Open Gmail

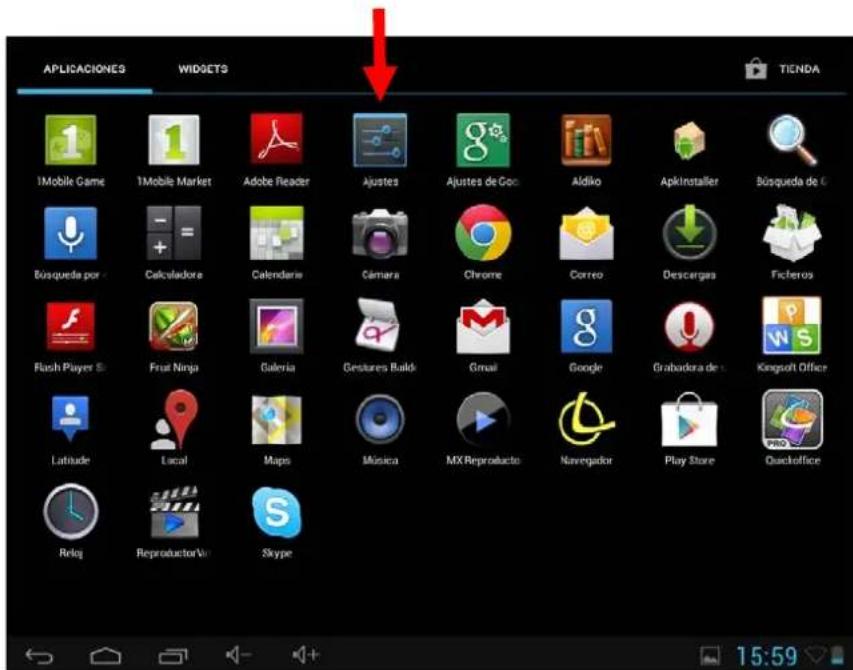click(483, 326)
